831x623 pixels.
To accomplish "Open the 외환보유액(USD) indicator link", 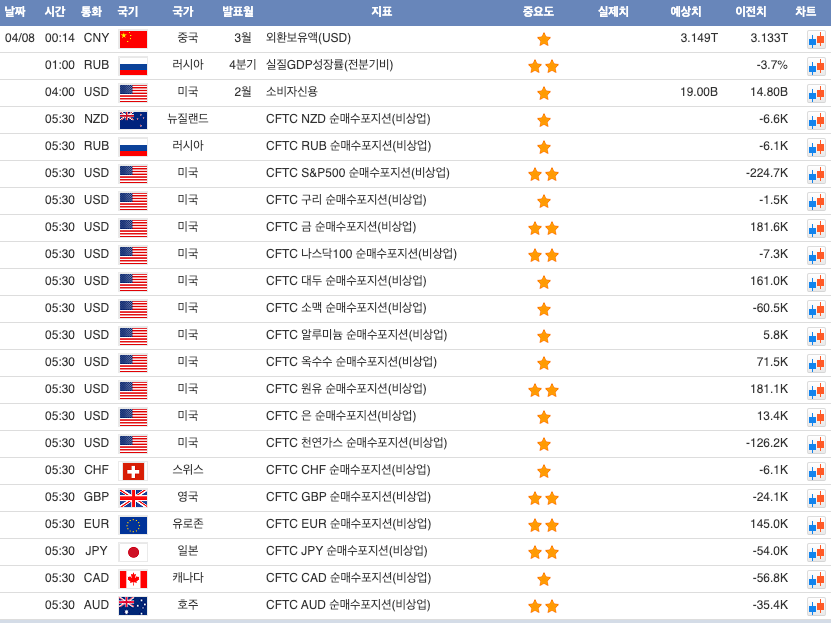I will point(308,38).
